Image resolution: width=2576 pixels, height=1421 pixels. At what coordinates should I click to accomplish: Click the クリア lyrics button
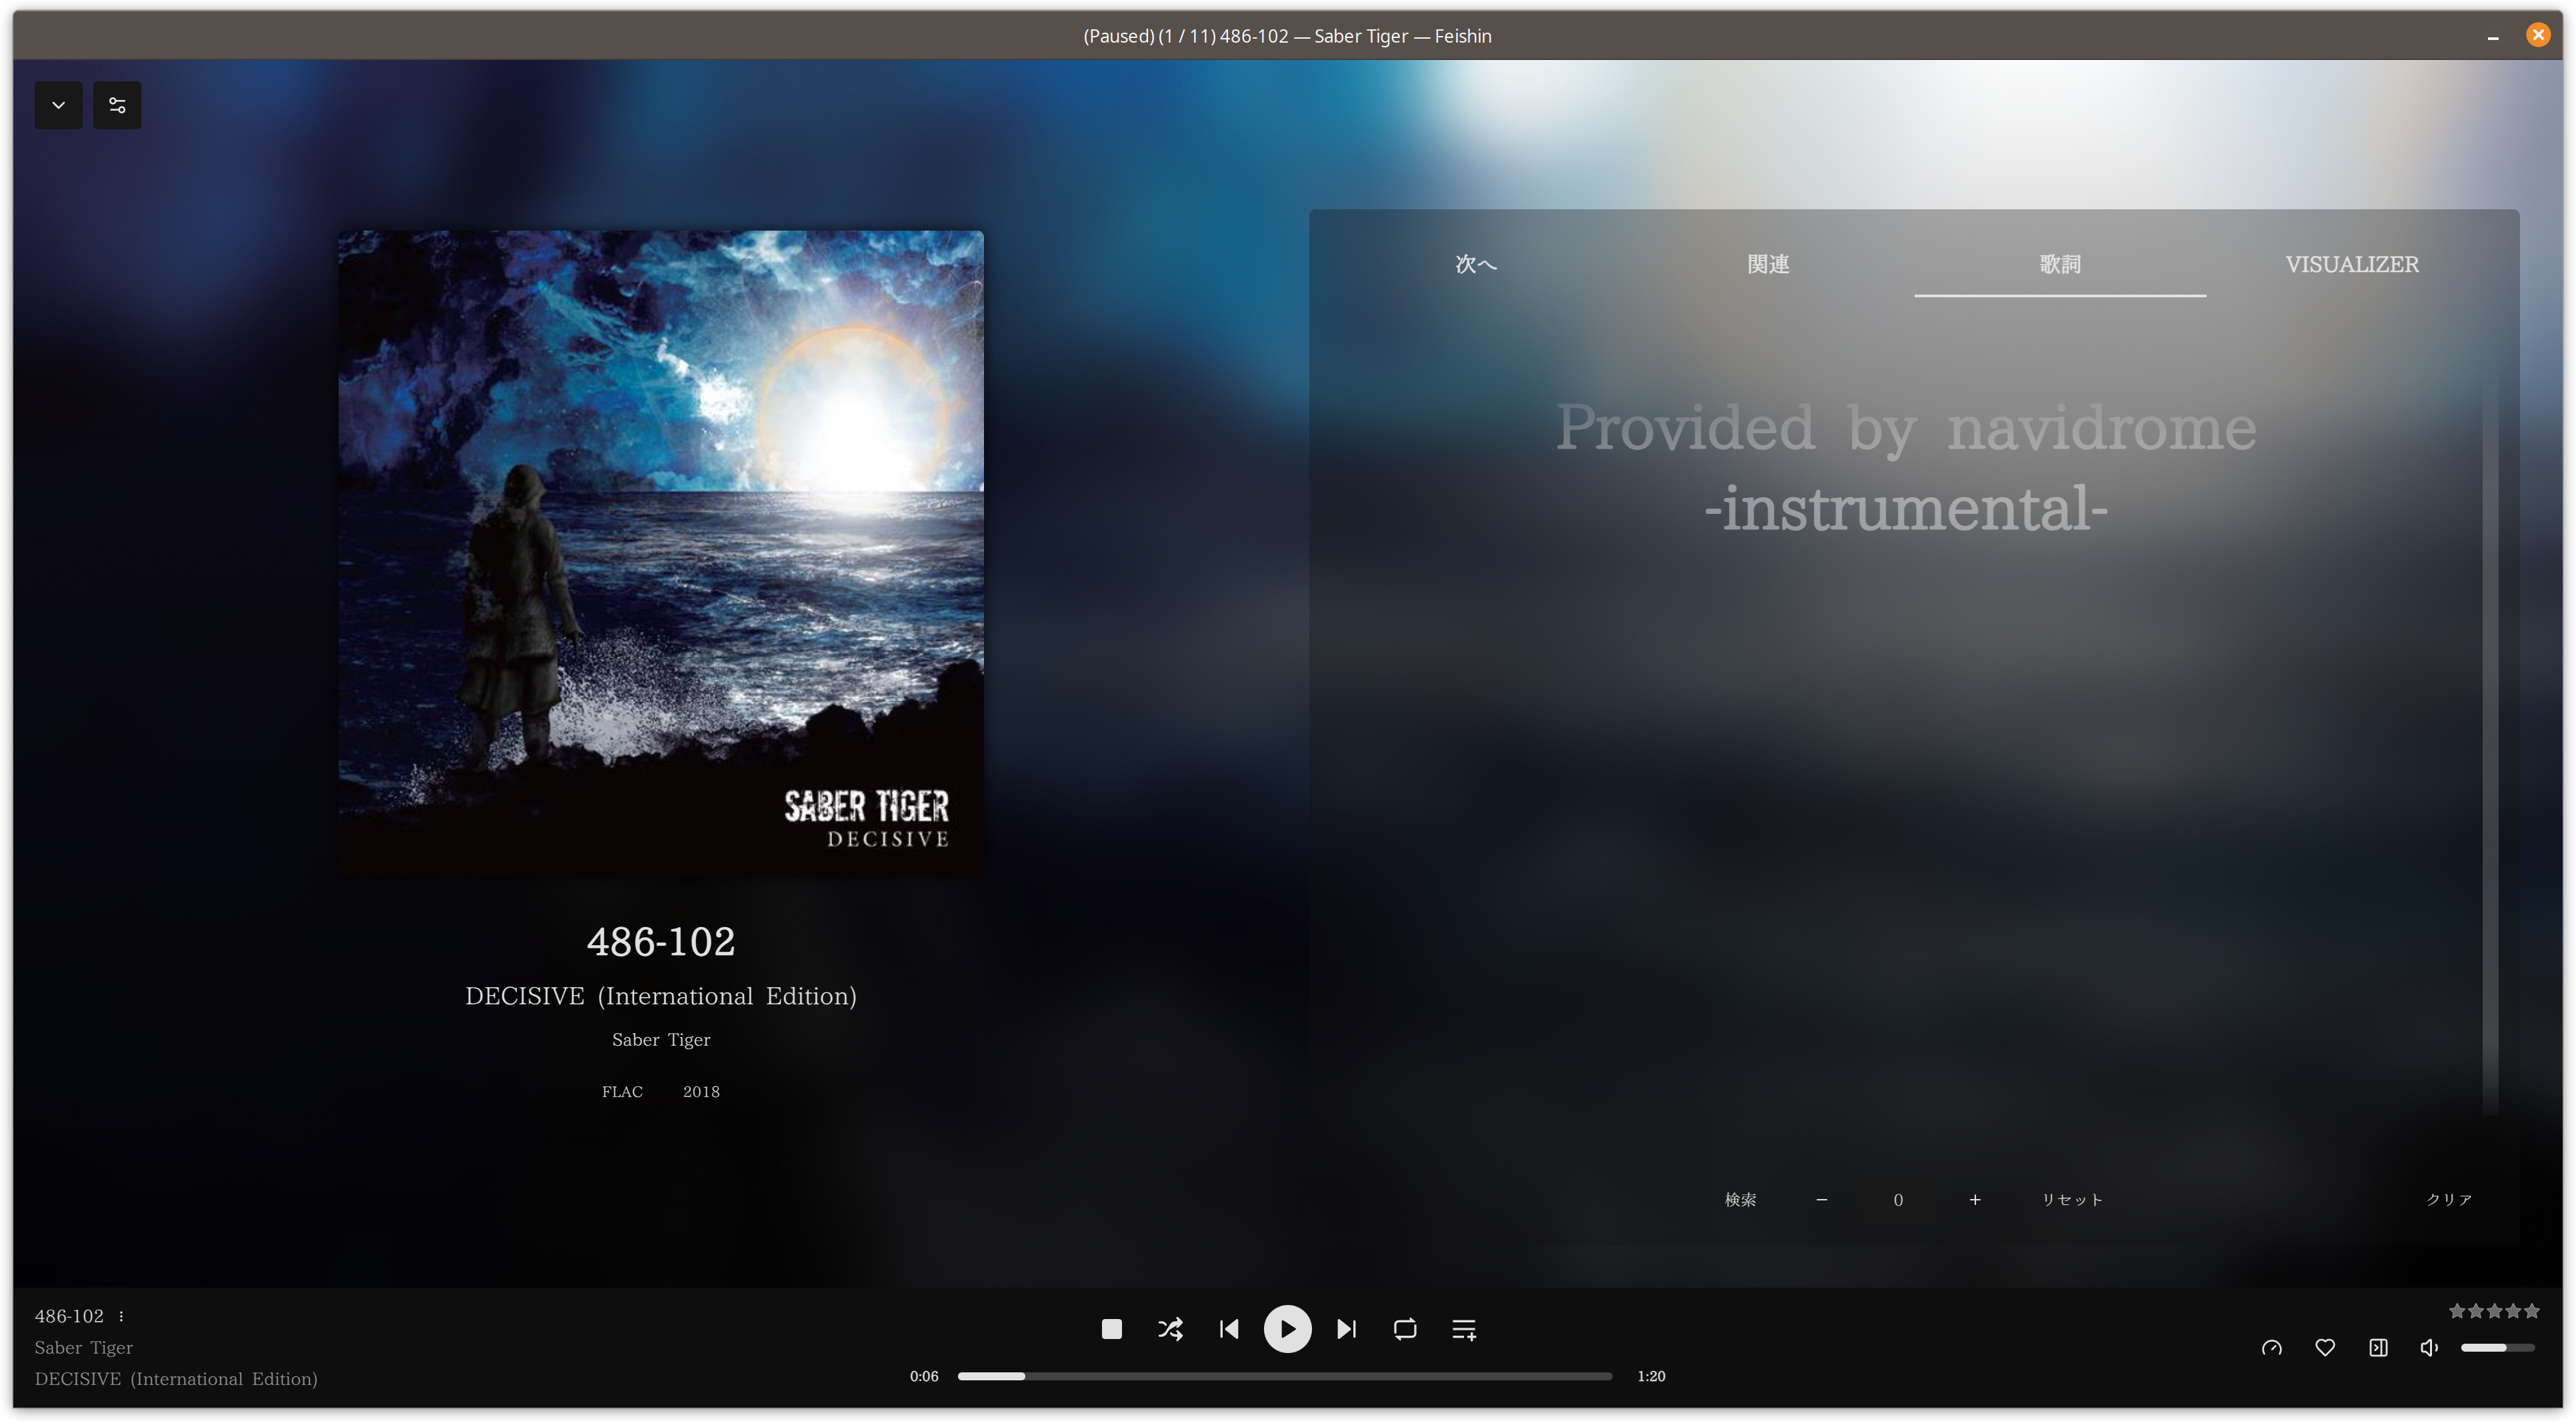tap(2448, 1199)
